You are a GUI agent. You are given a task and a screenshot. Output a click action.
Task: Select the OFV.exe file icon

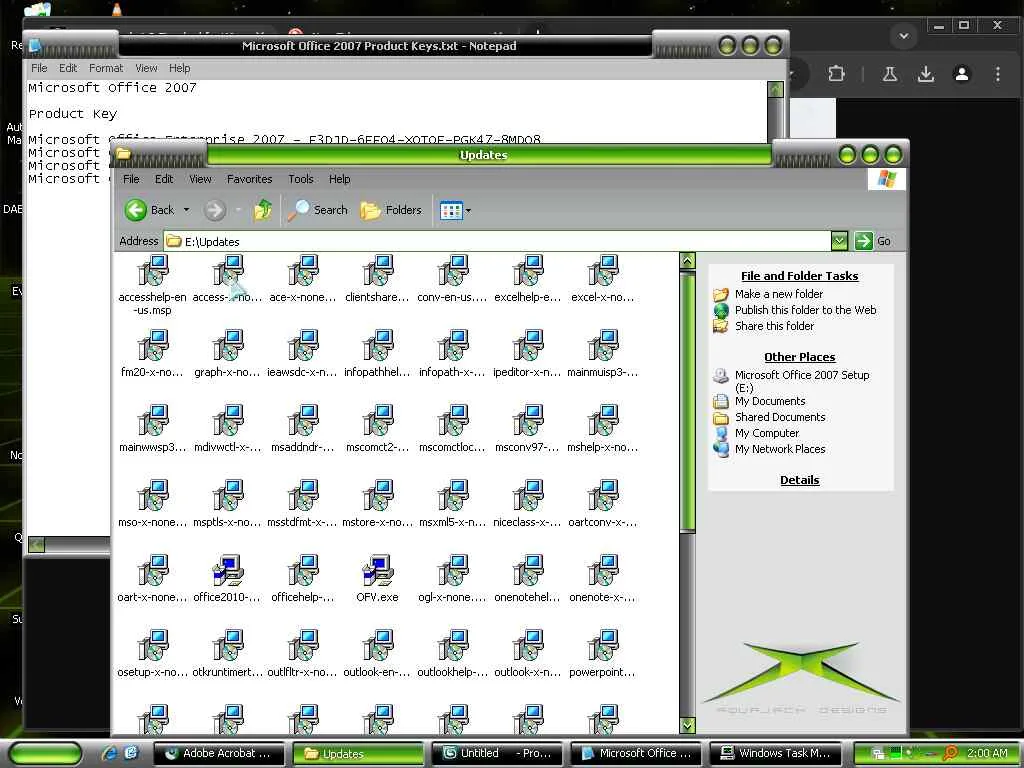378,570
